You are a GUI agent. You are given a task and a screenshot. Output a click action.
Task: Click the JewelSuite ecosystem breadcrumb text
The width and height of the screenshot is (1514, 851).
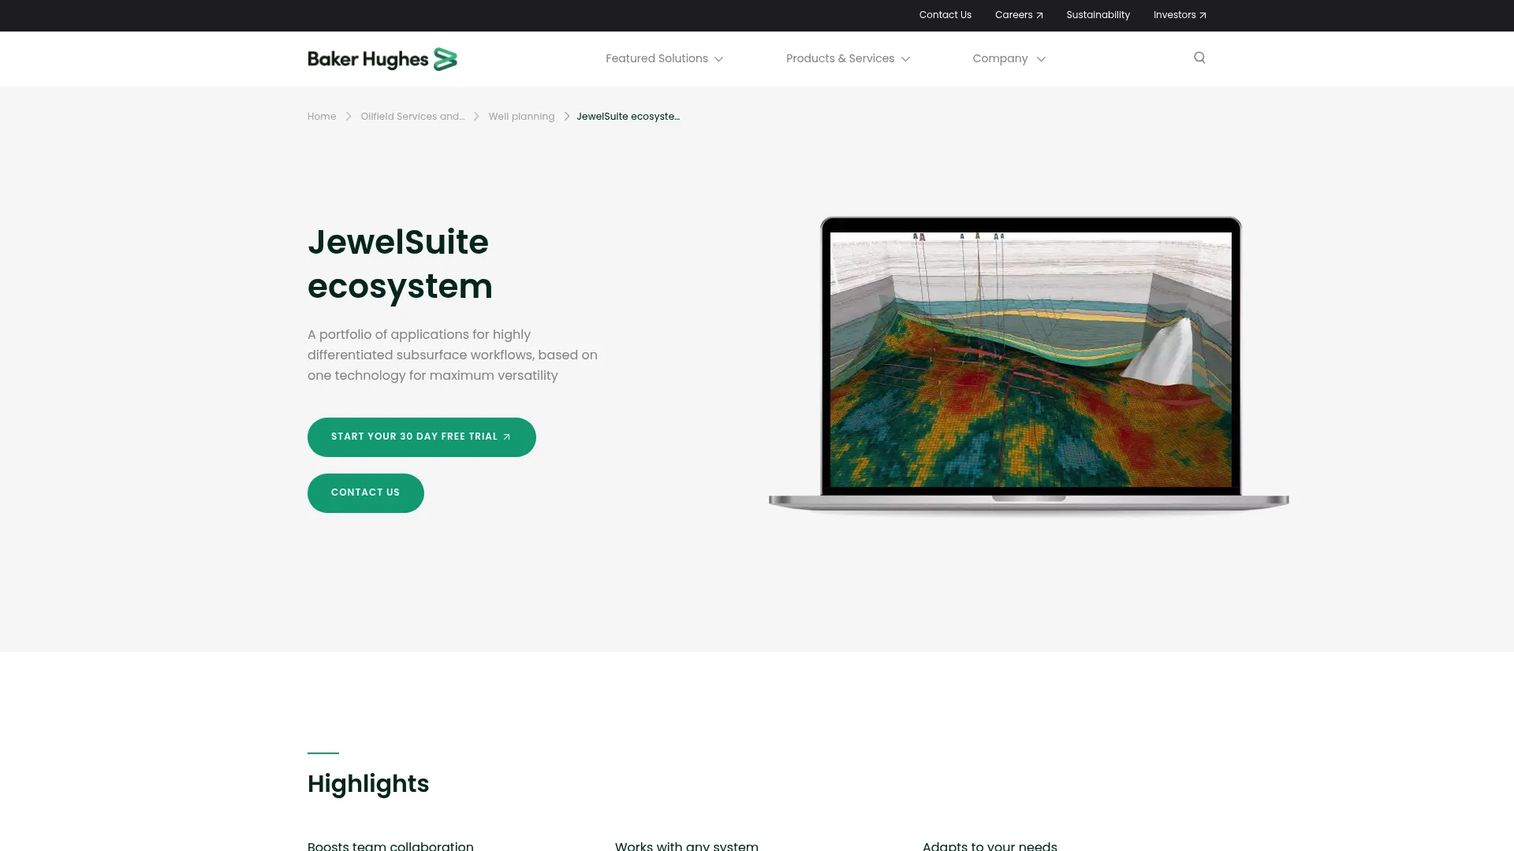coord(628,117)
